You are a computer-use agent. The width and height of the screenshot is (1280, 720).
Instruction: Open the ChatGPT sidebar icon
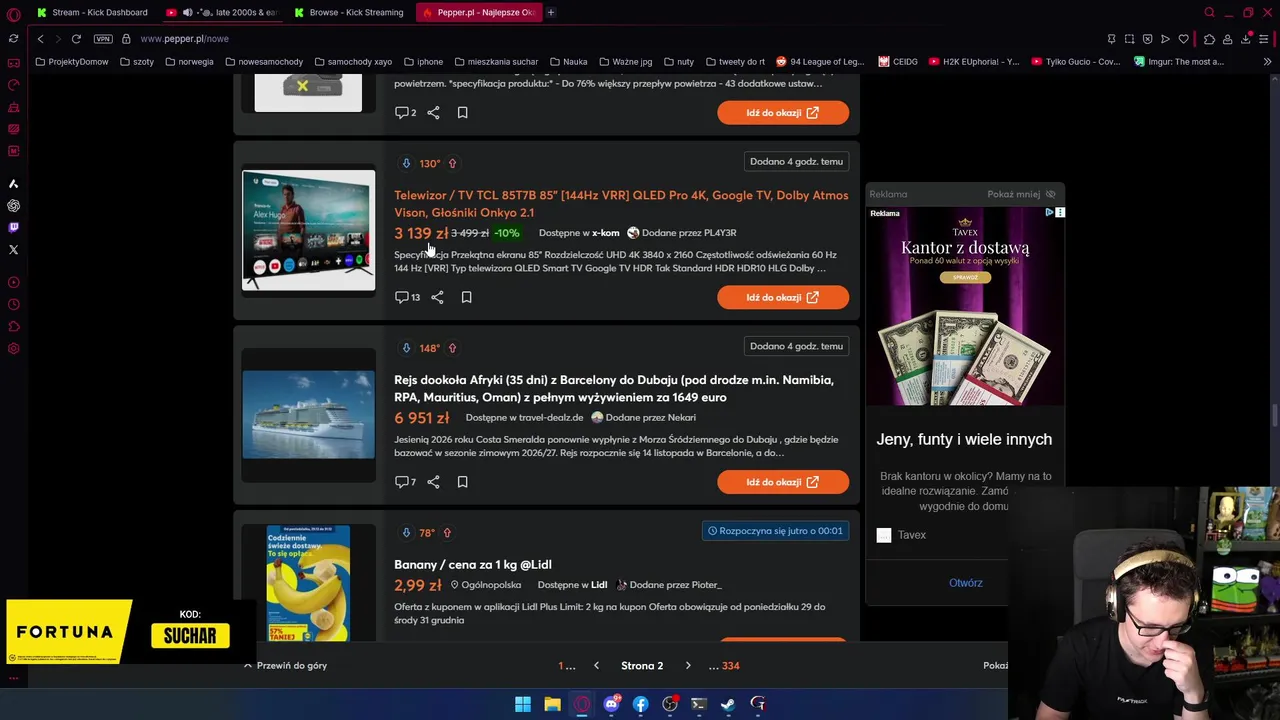coord(13,206)
